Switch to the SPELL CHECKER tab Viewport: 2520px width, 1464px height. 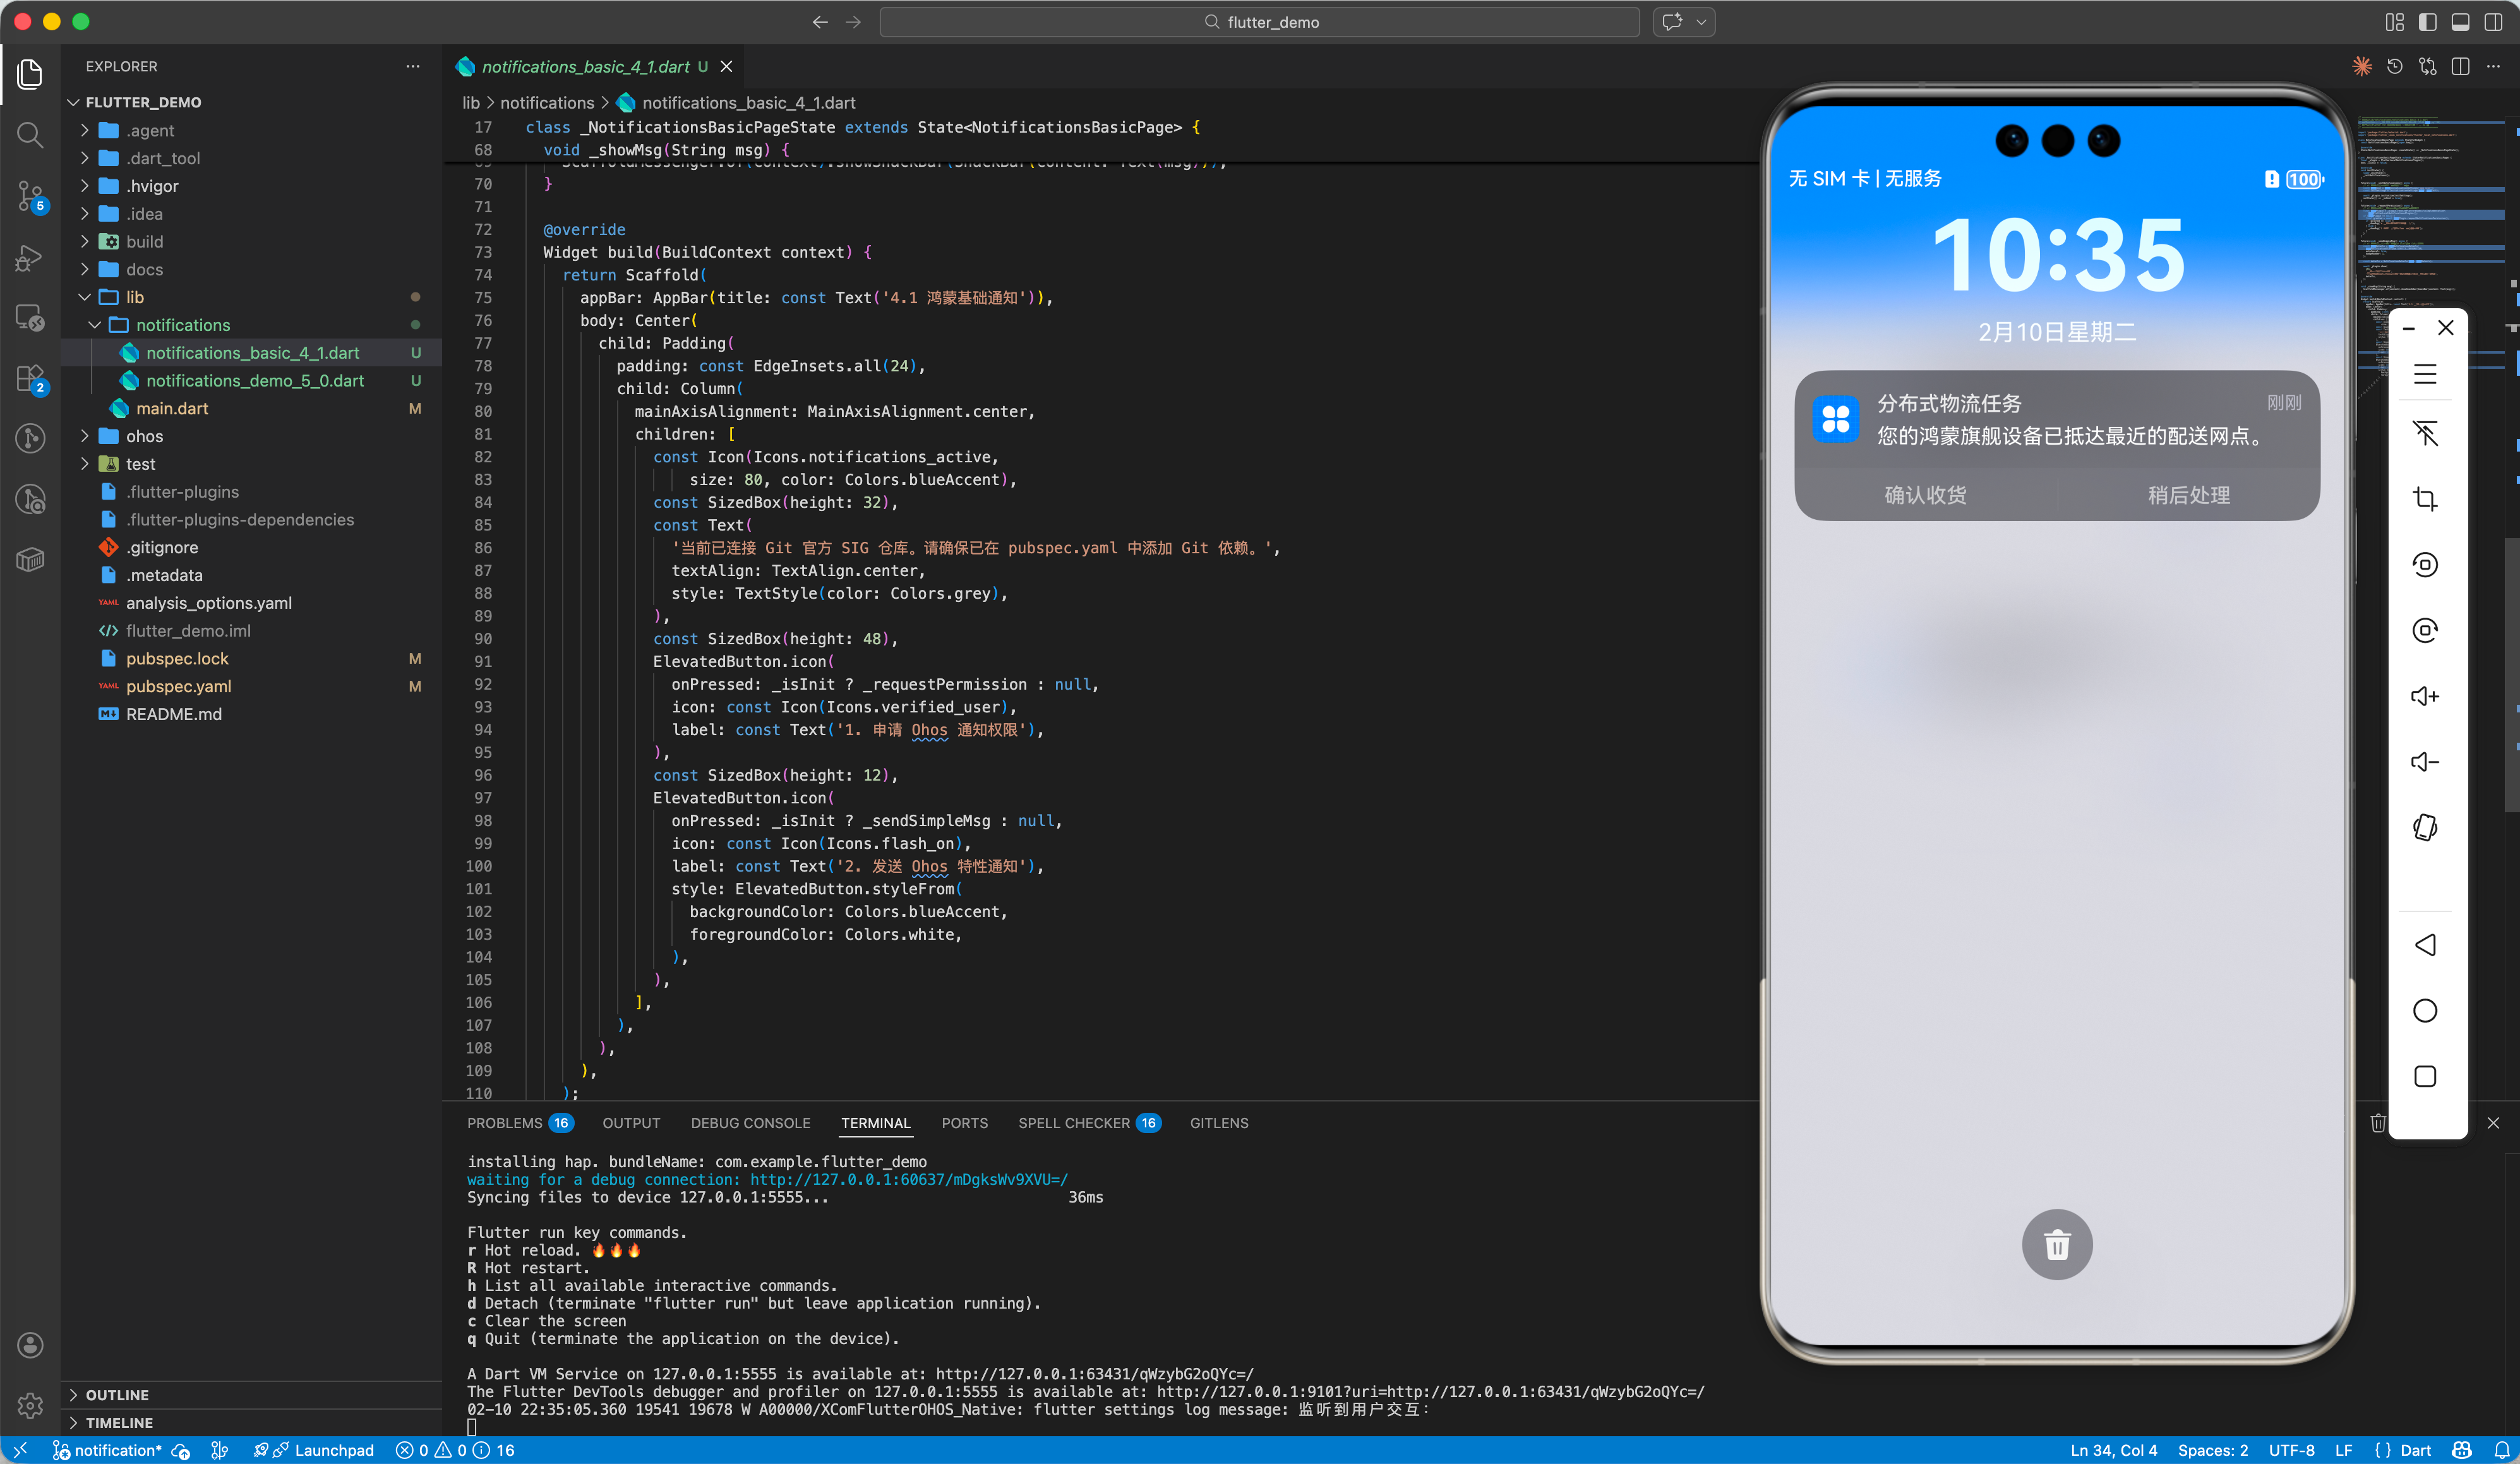[x=1088, y=1123]
